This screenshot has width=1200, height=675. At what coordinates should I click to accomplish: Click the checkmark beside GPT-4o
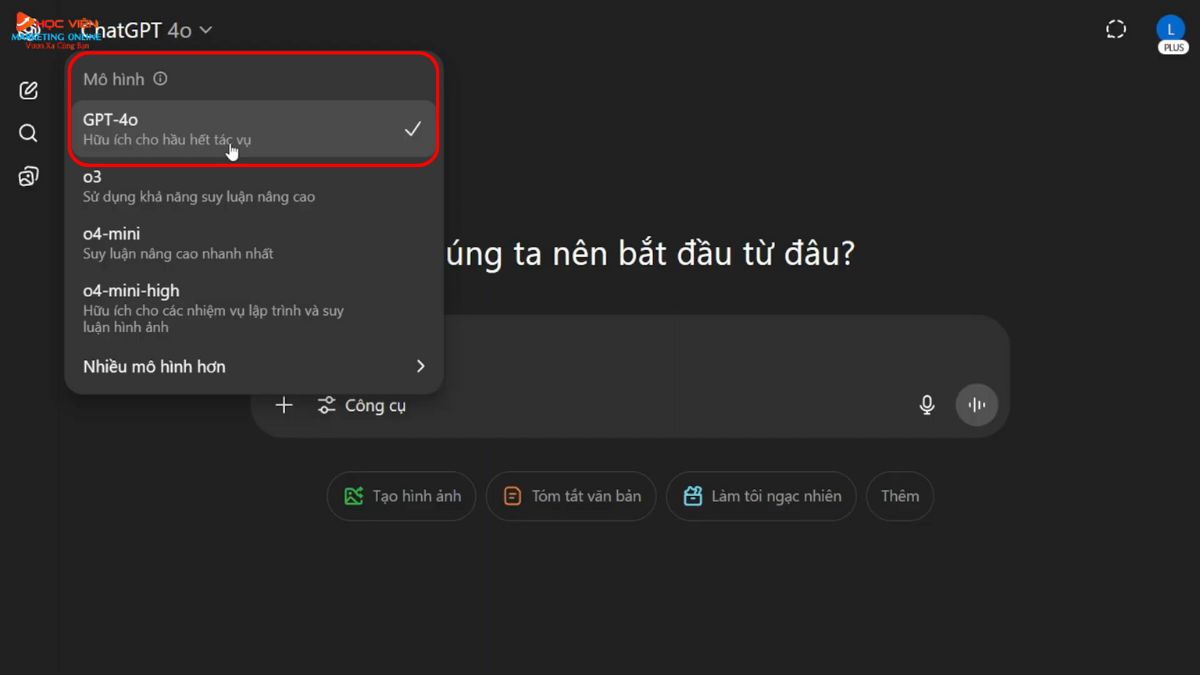[412, 129]
